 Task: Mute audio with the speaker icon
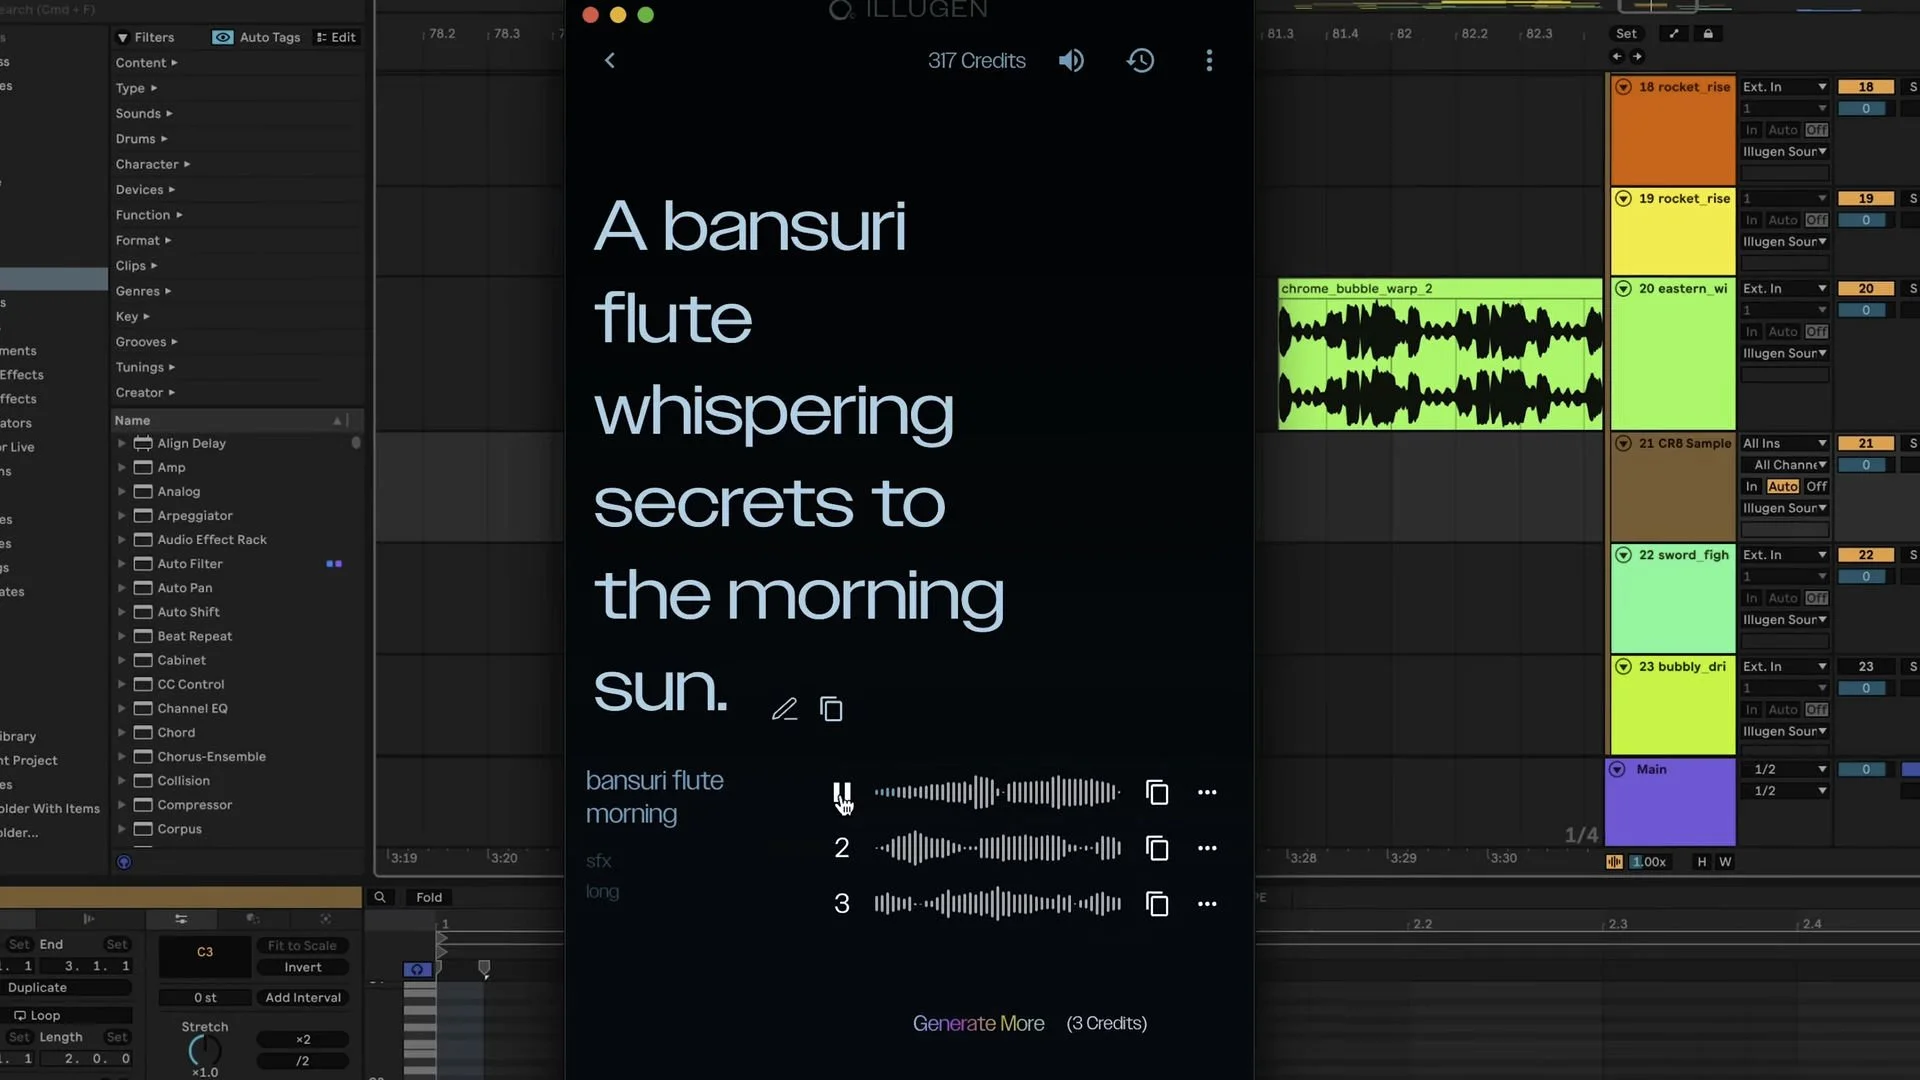[x=1071, y=61]
